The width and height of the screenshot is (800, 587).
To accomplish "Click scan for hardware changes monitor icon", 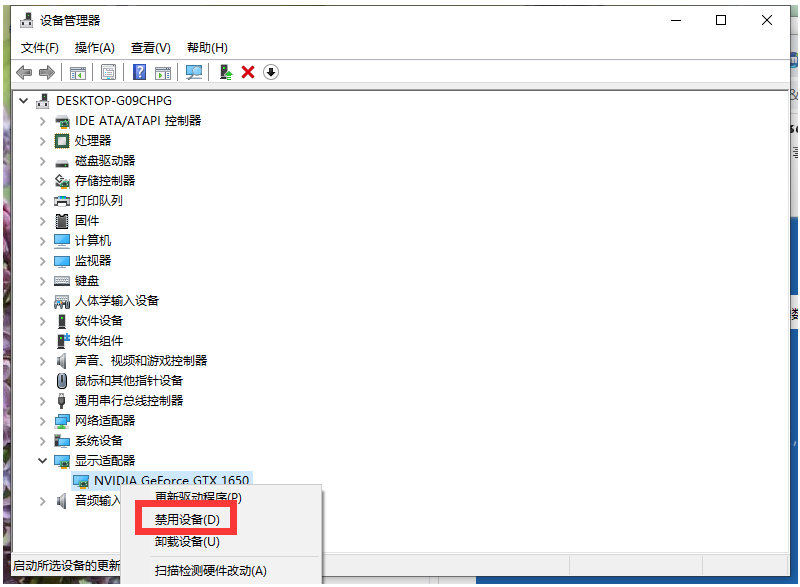I will click(x=194, y=72).
